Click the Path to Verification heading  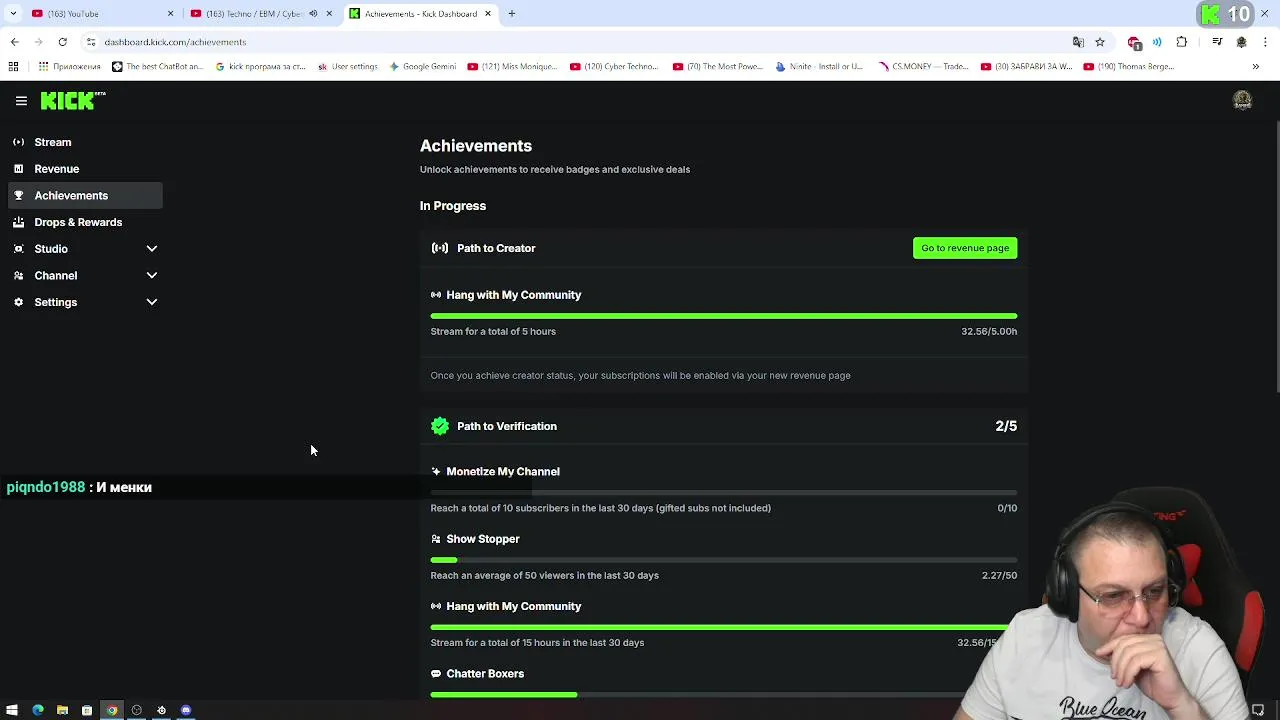click(x=507, y=426)
